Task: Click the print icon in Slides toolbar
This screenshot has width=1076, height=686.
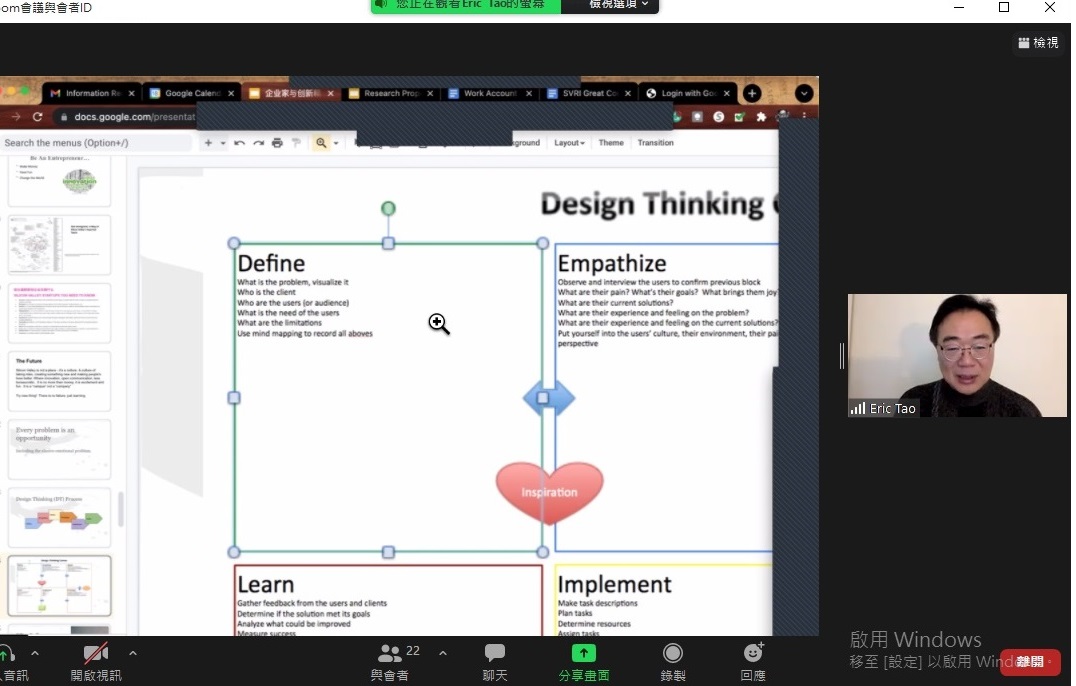Action: pyautogui.click(x=277, y=143)
